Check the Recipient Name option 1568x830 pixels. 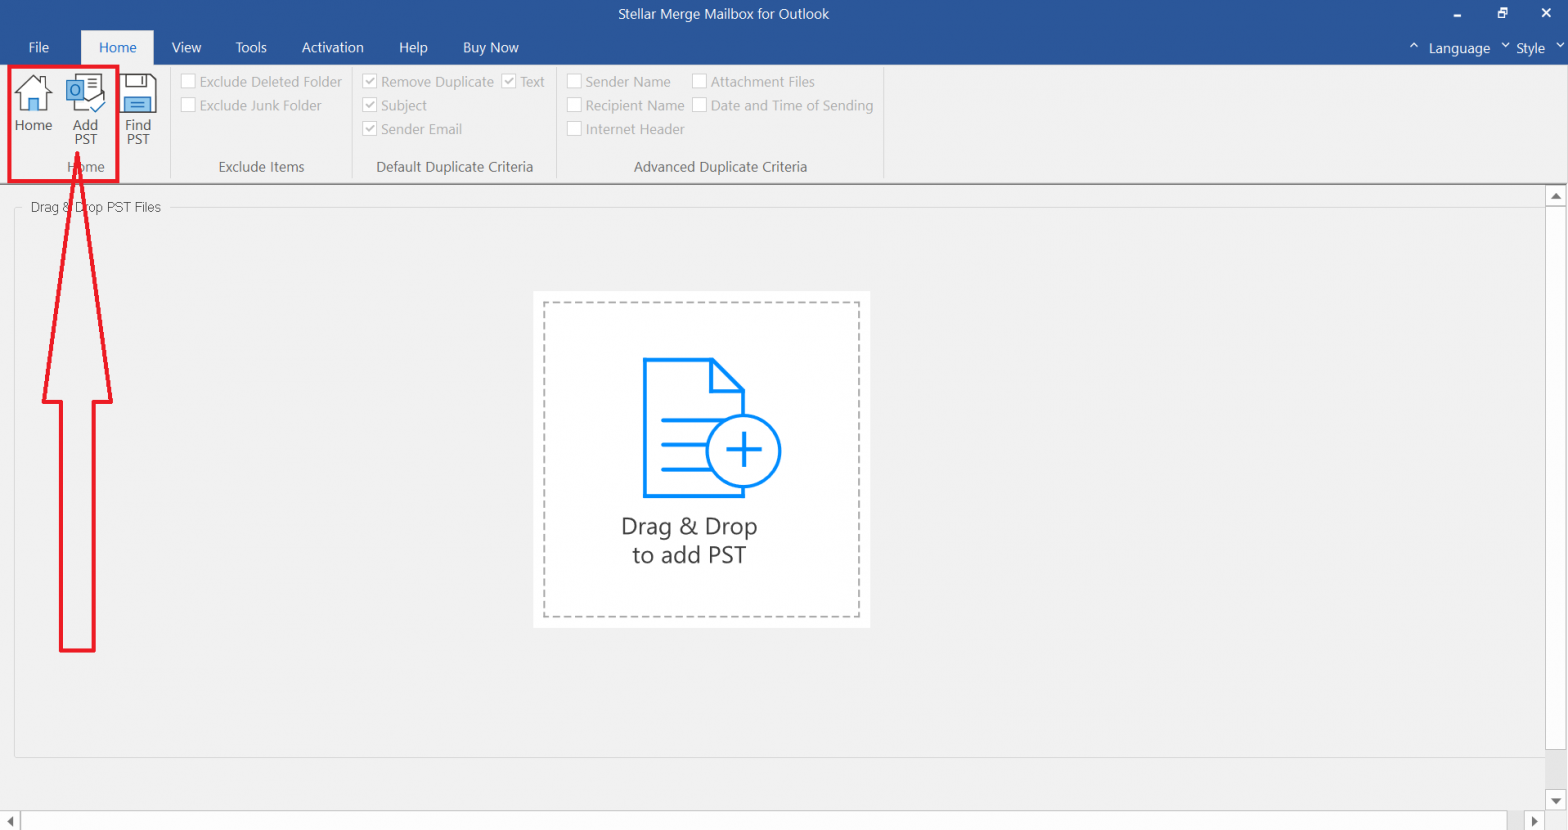pyautogui.click(x=574, y=105)
